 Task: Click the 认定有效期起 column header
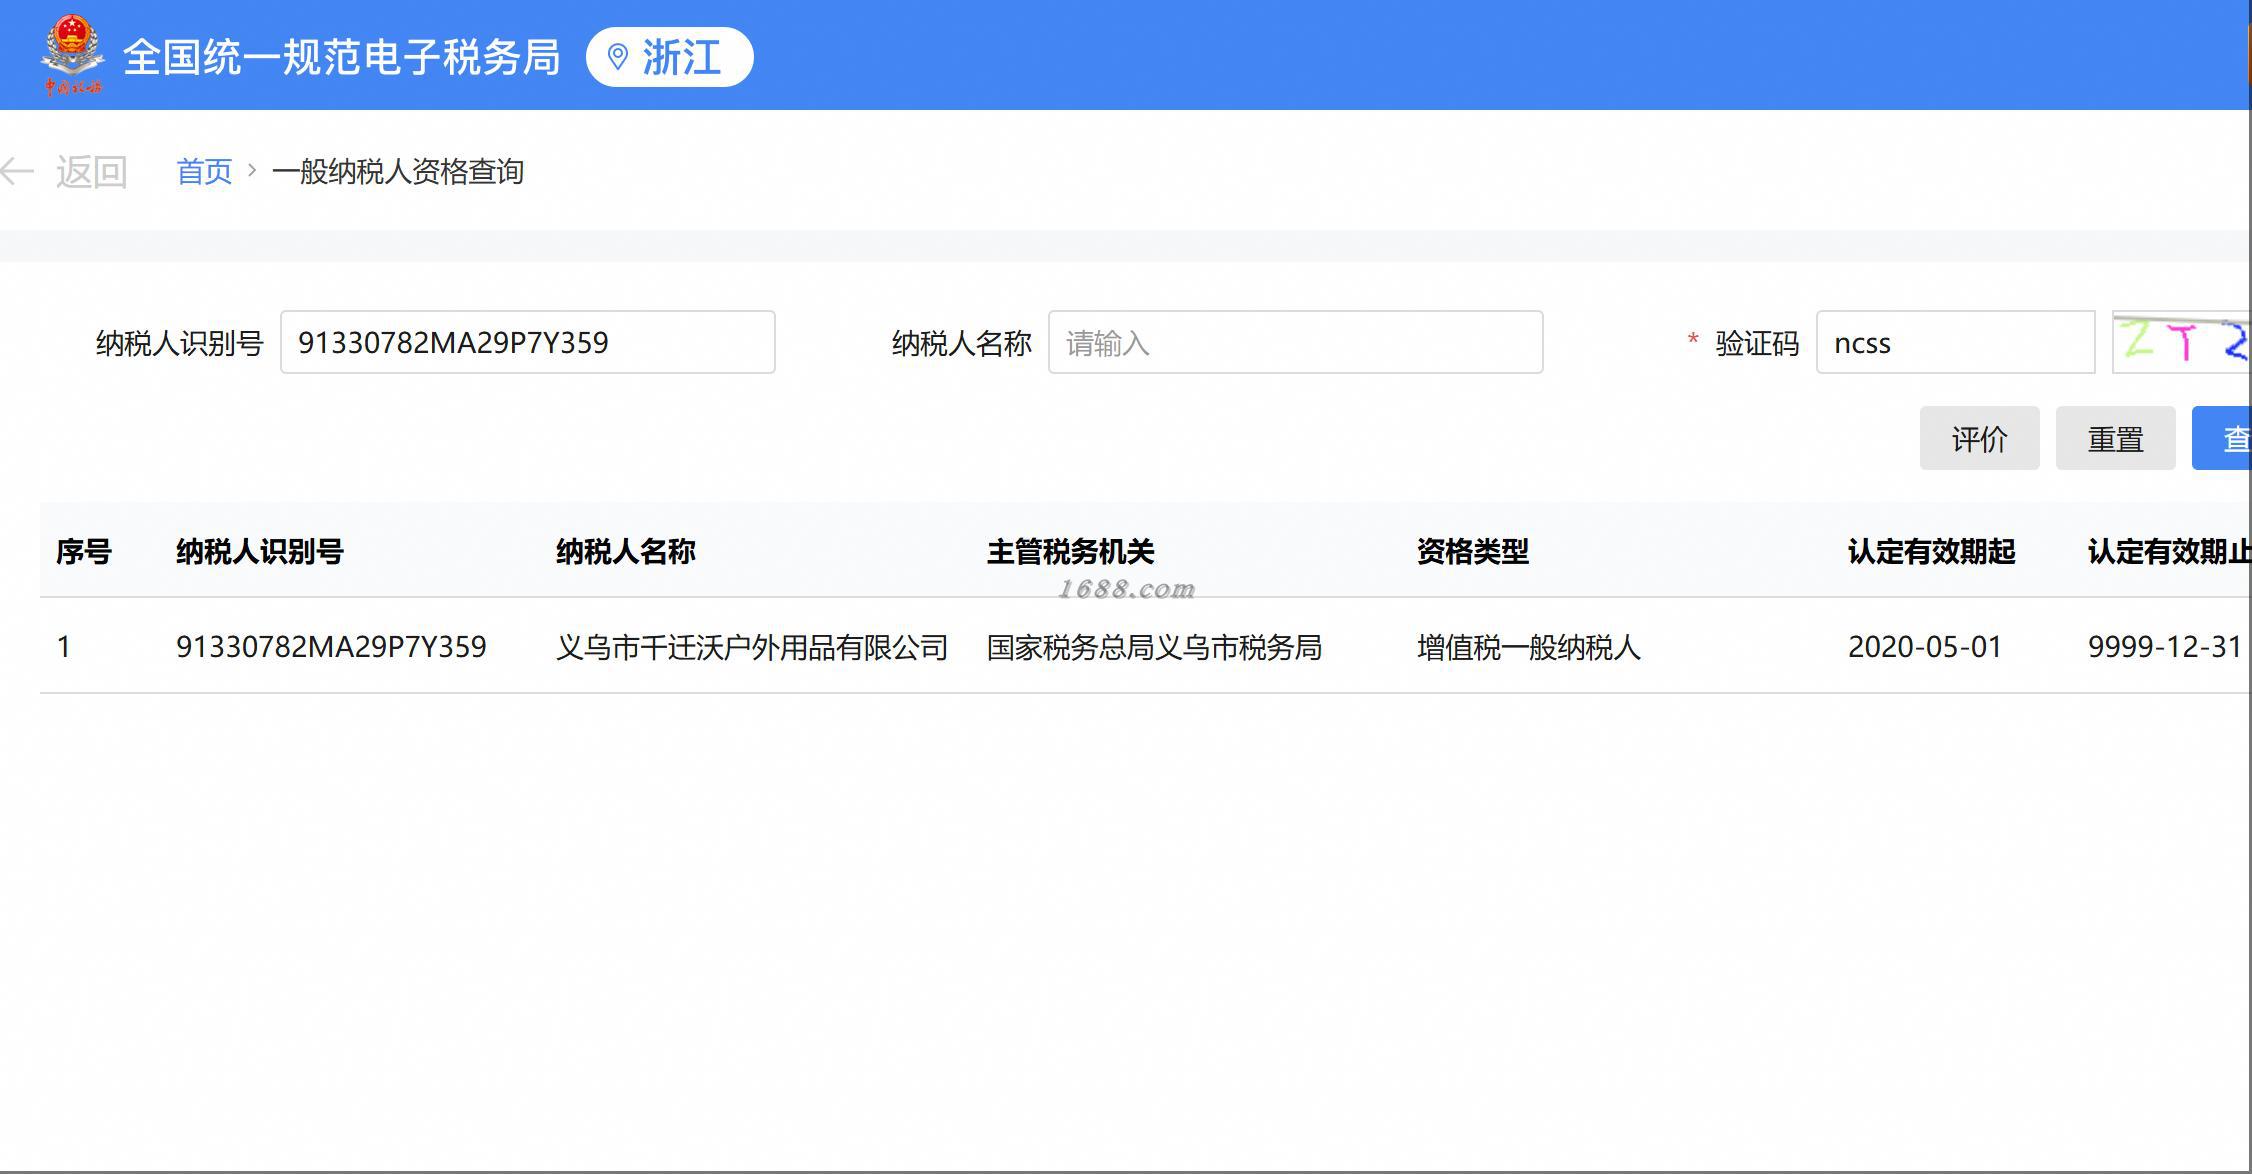point(1931,551)
